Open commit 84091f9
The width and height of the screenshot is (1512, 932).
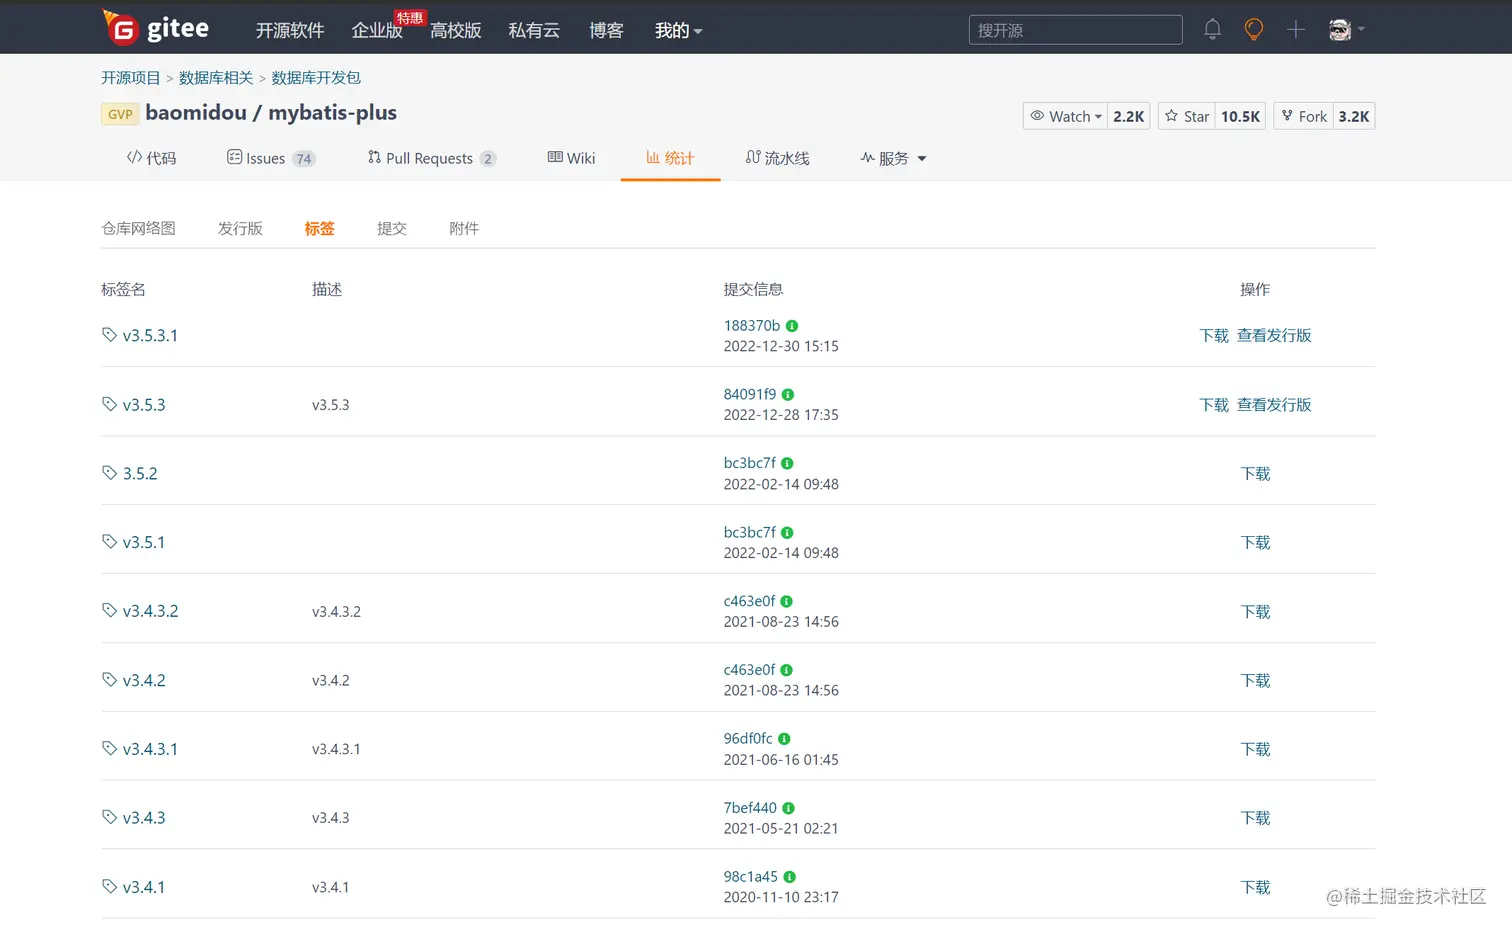[x=750, y=395]
